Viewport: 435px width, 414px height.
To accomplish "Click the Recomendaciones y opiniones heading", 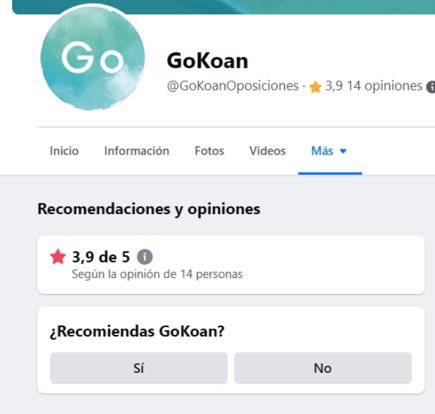I will click(x=149, y=209).
